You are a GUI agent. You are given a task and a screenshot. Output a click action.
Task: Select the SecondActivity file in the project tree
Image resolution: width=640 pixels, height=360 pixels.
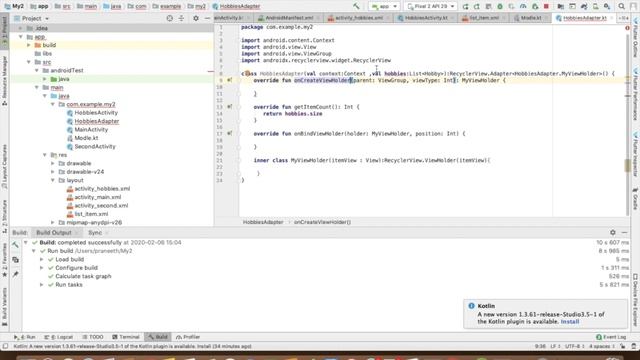point(95,147)
